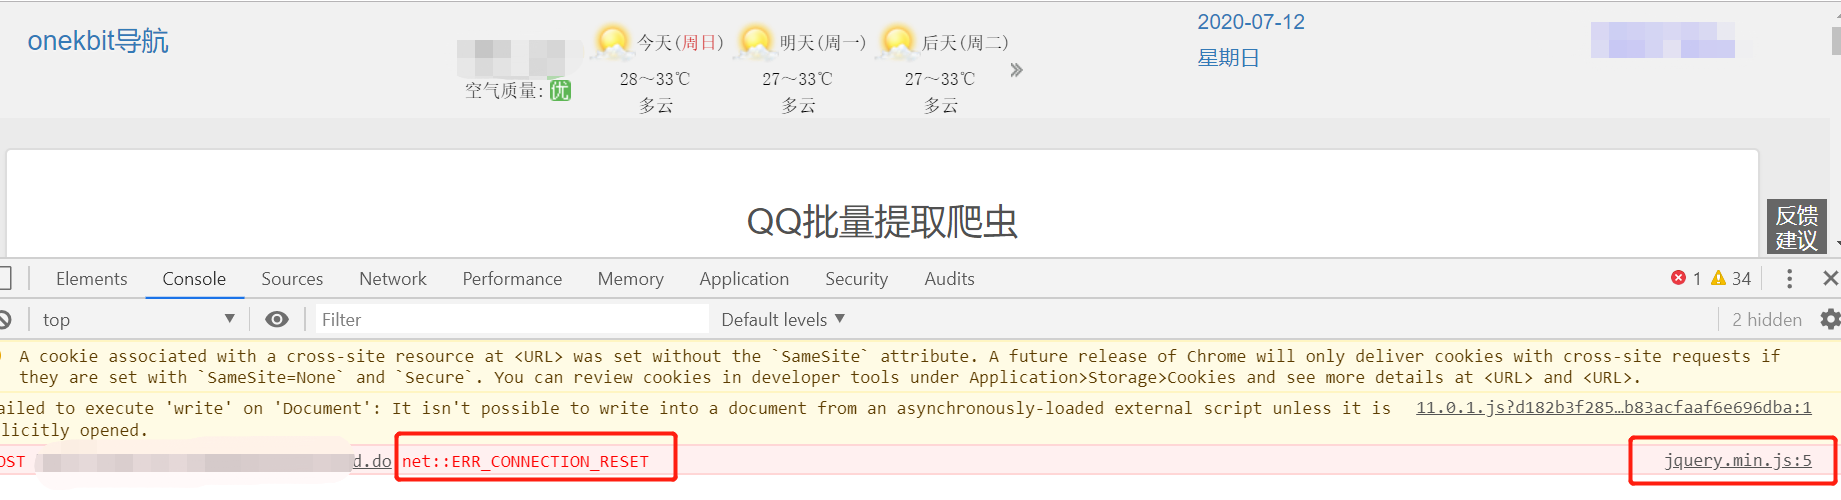Click the 后天 weather forecast icon
The height and width of the screenshot is (500, 1841).
click(897, 43)
